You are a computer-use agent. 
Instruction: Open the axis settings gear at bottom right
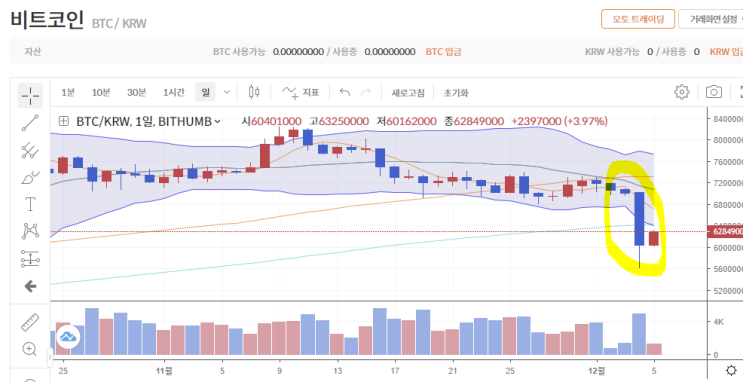pyautogui.click(x=731, y=370)
